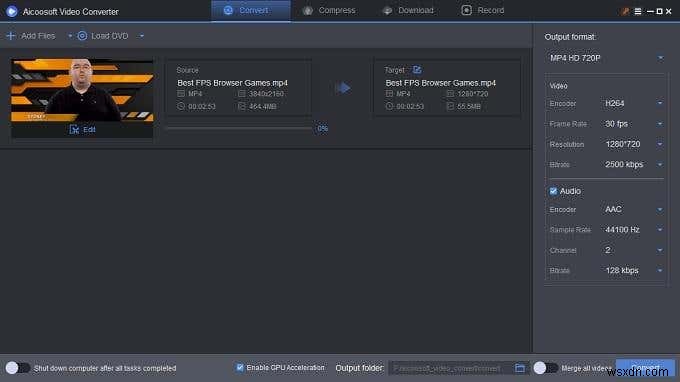Click the source MP4 format icon
The height and width of the screenshot is (382, 680).
[181, 94]
